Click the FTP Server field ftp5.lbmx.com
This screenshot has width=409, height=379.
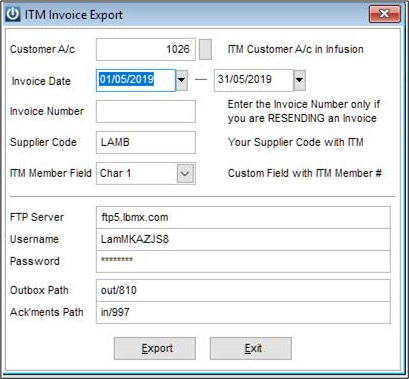pyautogui.click(x=243, y=217)
